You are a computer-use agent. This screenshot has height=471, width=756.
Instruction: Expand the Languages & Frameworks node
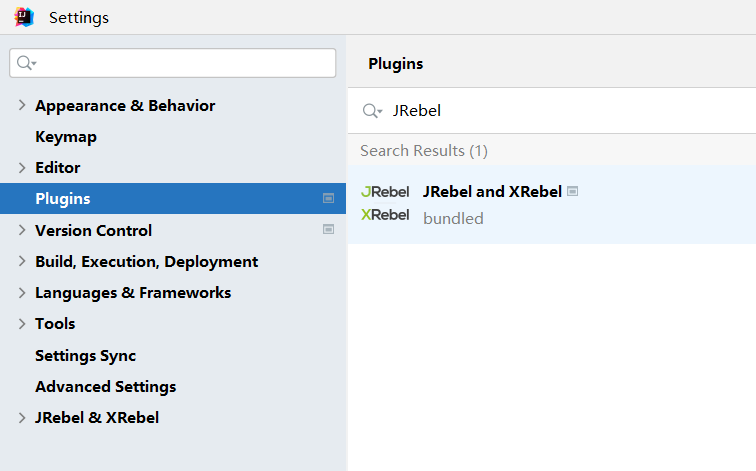pos(22,292)
